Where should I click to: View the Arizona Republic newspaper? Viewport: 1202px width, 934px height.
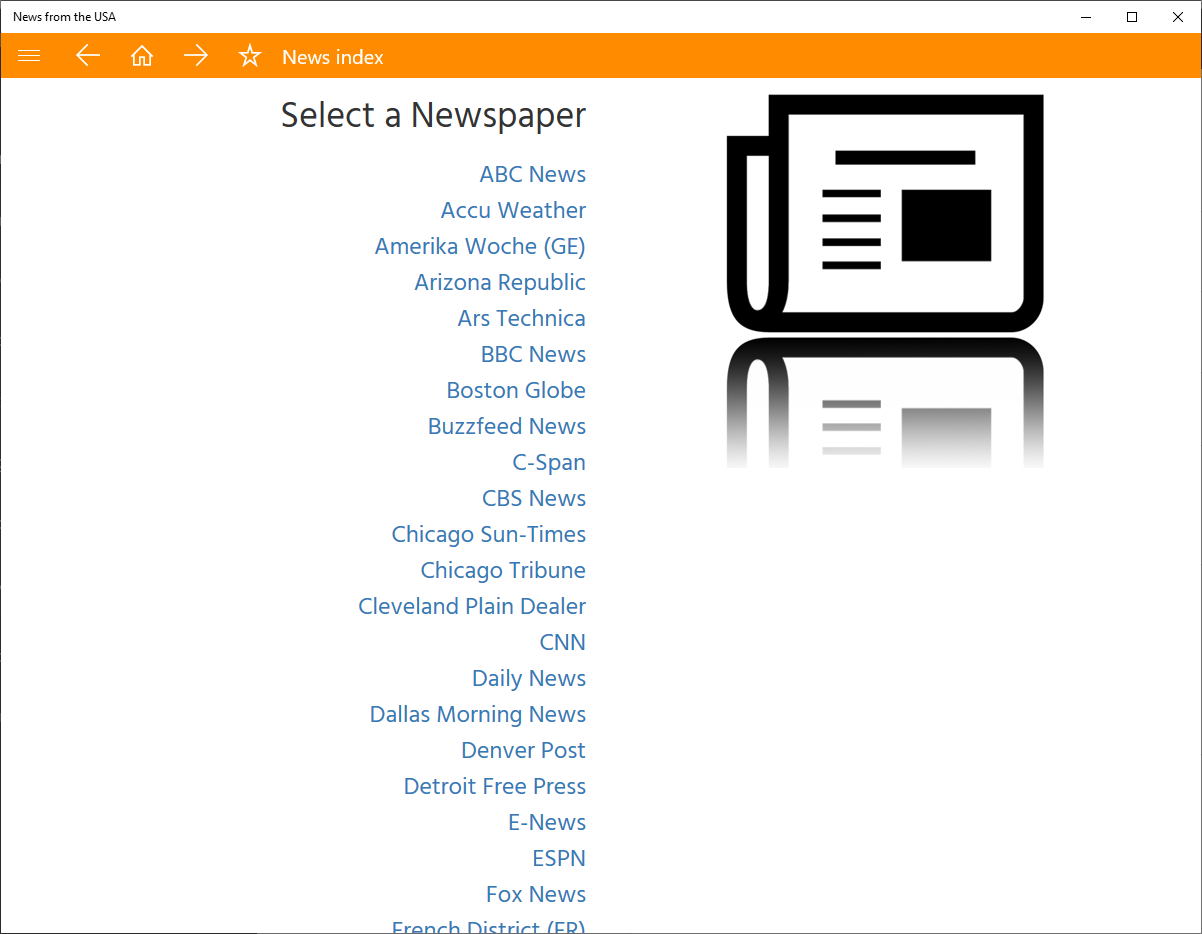(500, 282)
